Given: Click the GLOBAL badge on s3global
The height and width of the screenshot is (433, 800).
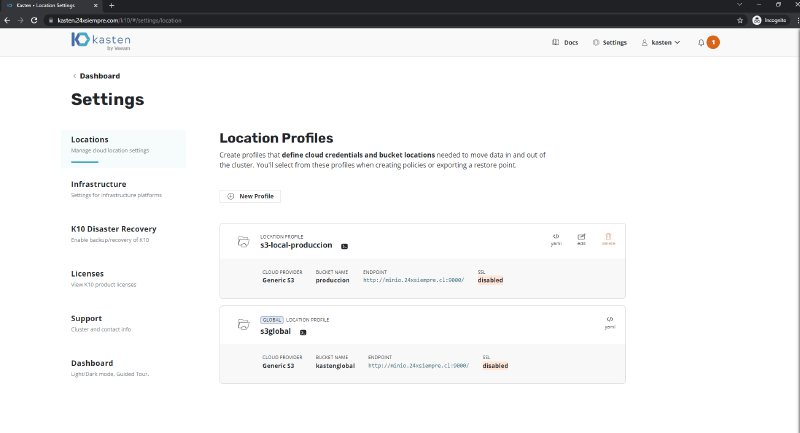Looking at the screenshot, I should 271,320.
